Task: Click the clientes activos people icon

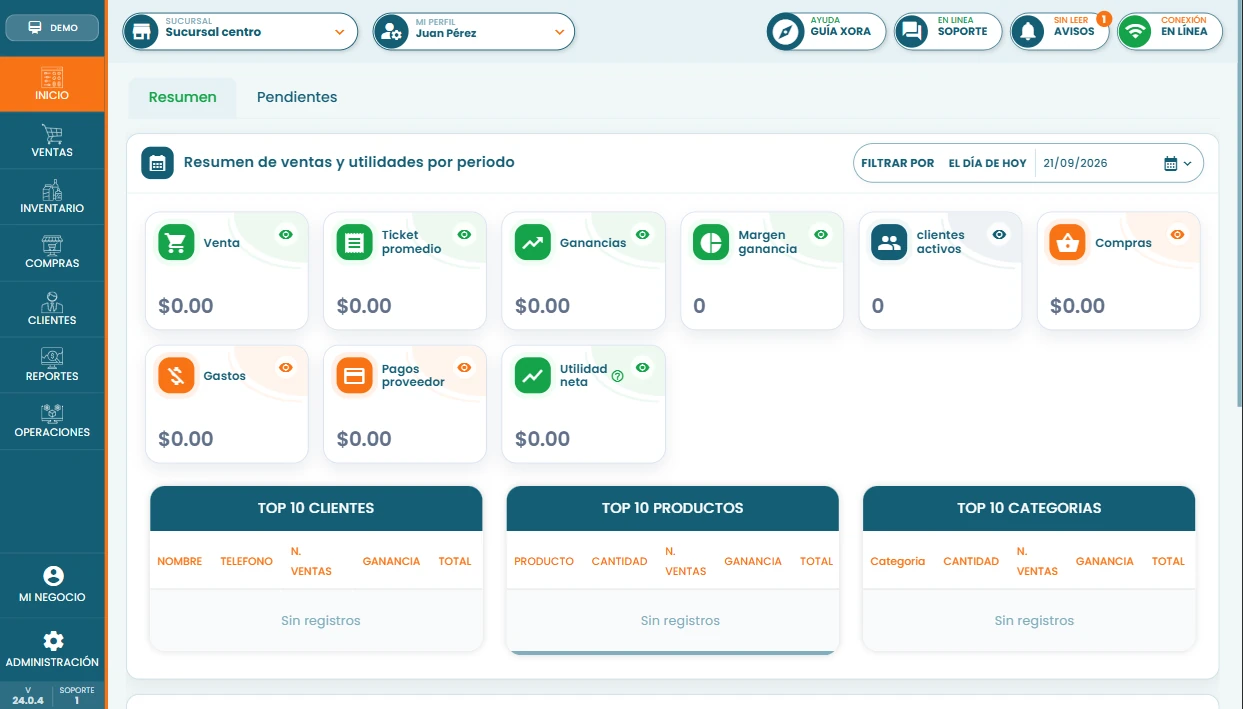Action: pos(889,243)
